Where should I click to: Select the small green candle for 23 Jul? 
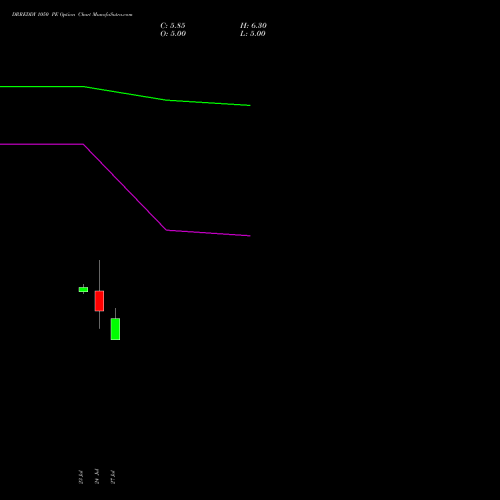pos(83,289)
